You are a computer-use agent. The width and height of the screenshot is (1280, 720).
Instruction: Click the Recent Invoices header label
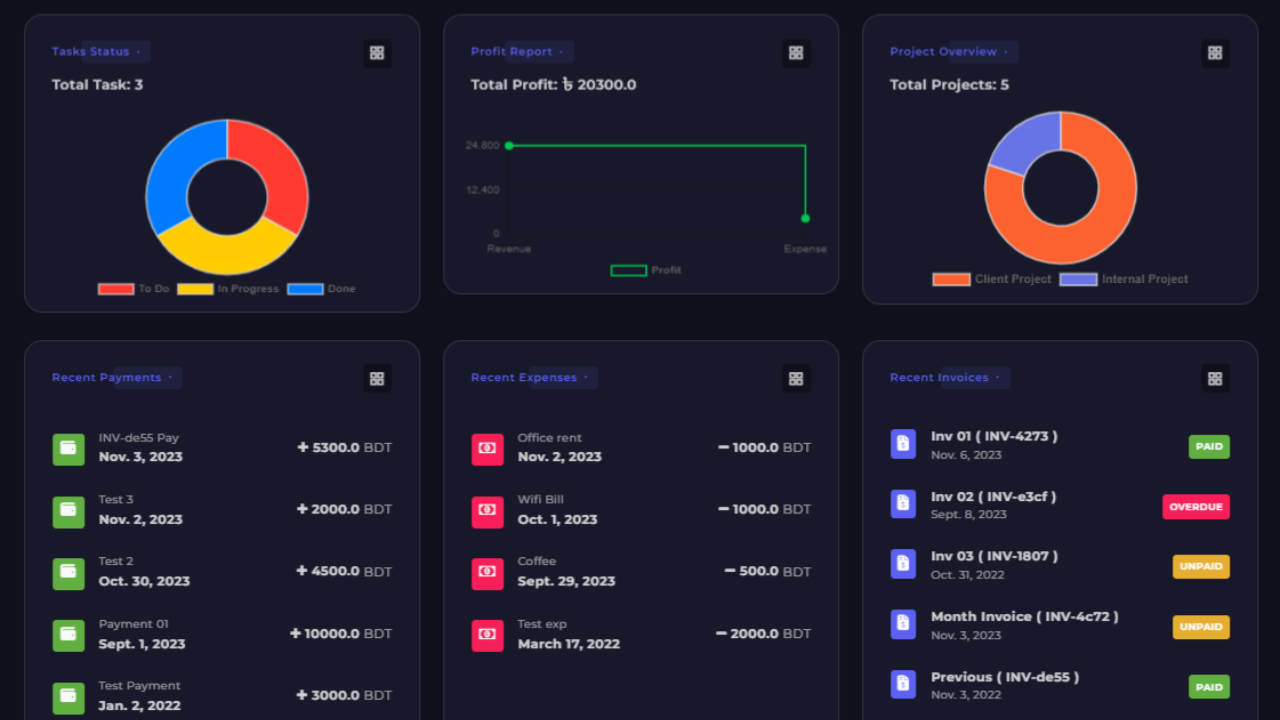pyautogui.click(x=940, y=377)
